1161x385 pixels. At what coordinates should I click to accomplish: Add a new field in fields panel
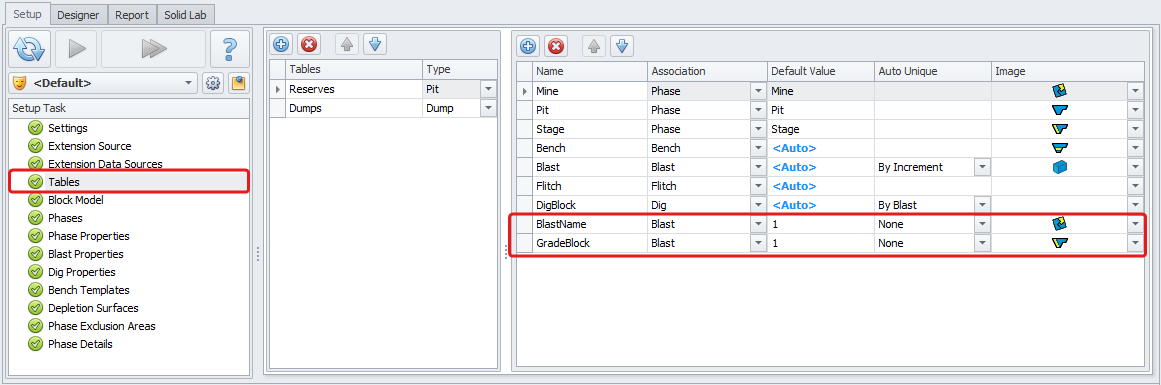(x=528, y=46)
